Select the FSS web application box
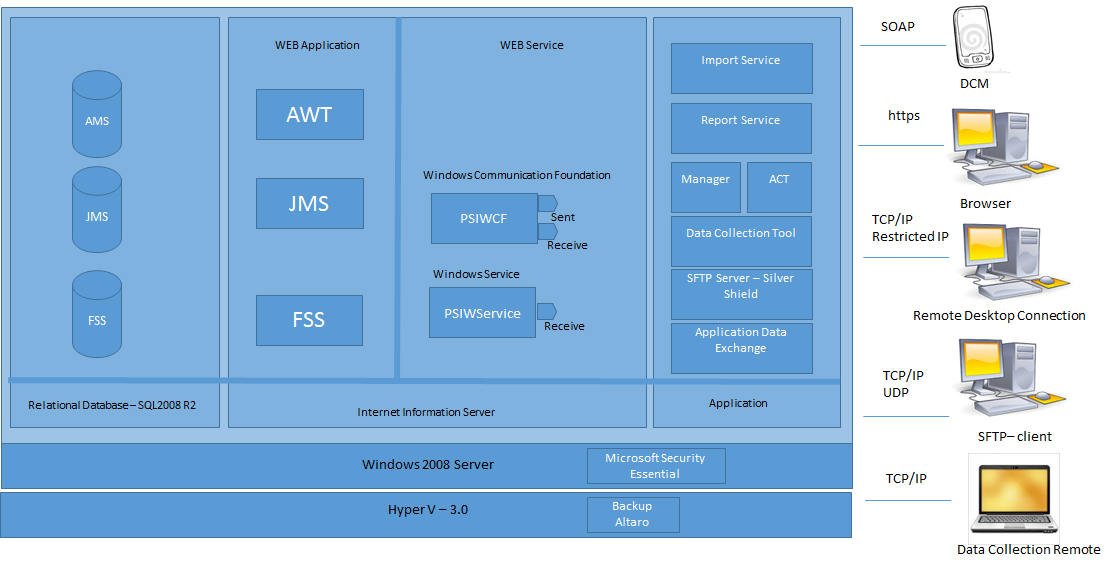 click(x=309, y=320)
